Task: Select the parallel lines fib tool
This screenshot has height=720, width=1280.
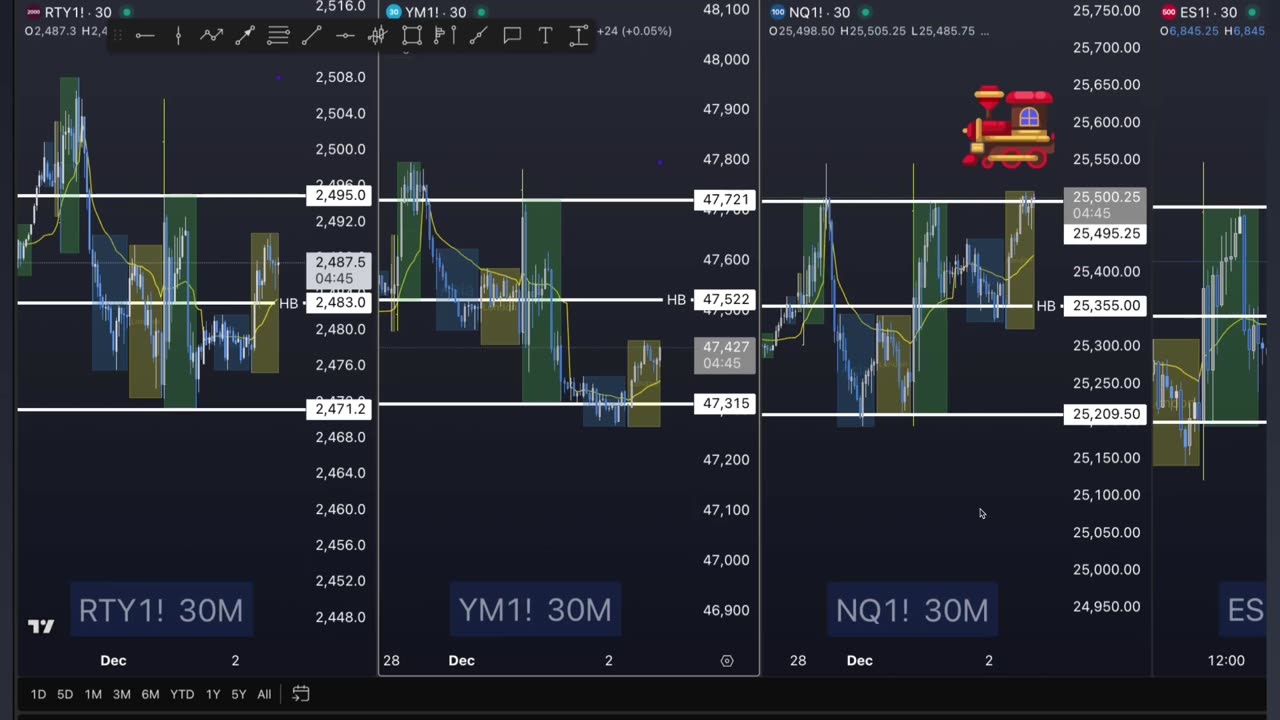Action: 278,36
